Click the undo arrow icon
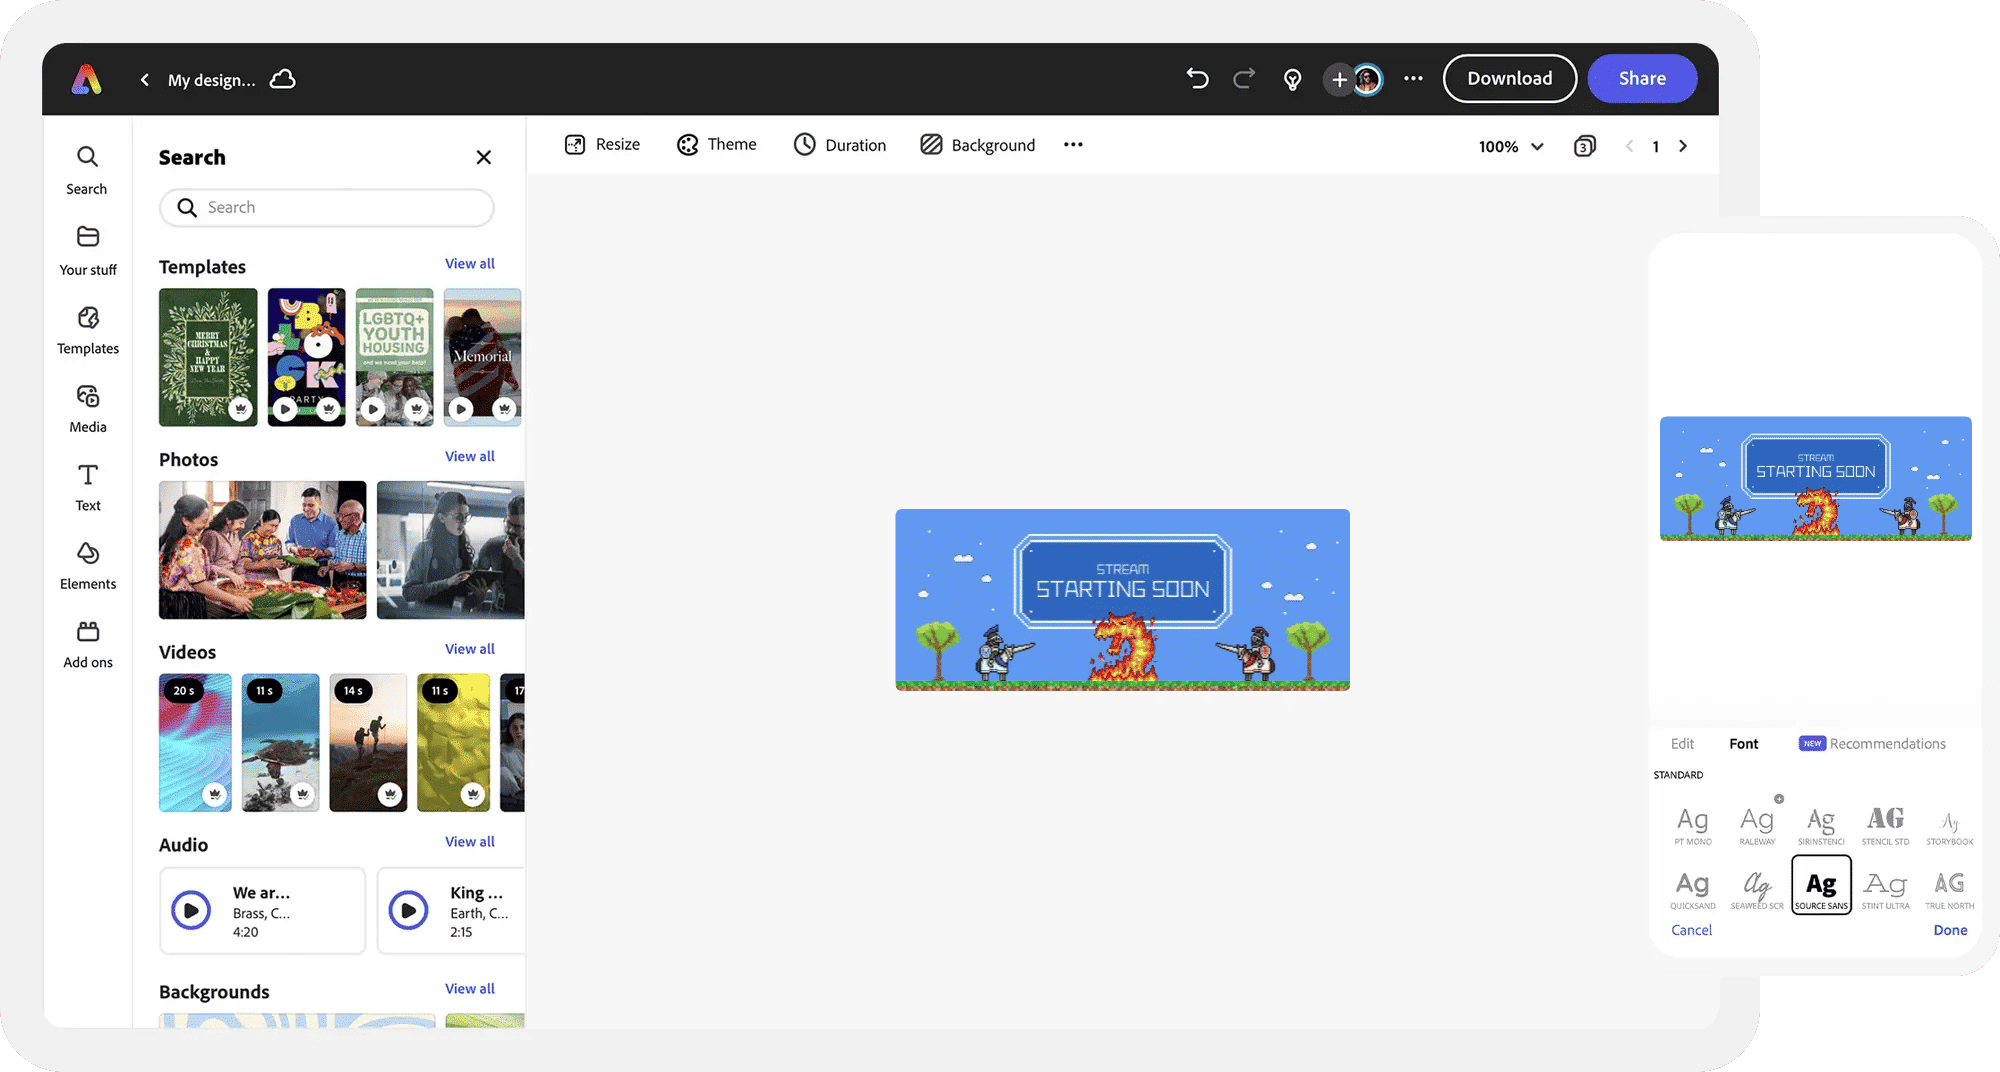The width and height of the screenshot is (2000, 1072). [x=1196, y=78]
